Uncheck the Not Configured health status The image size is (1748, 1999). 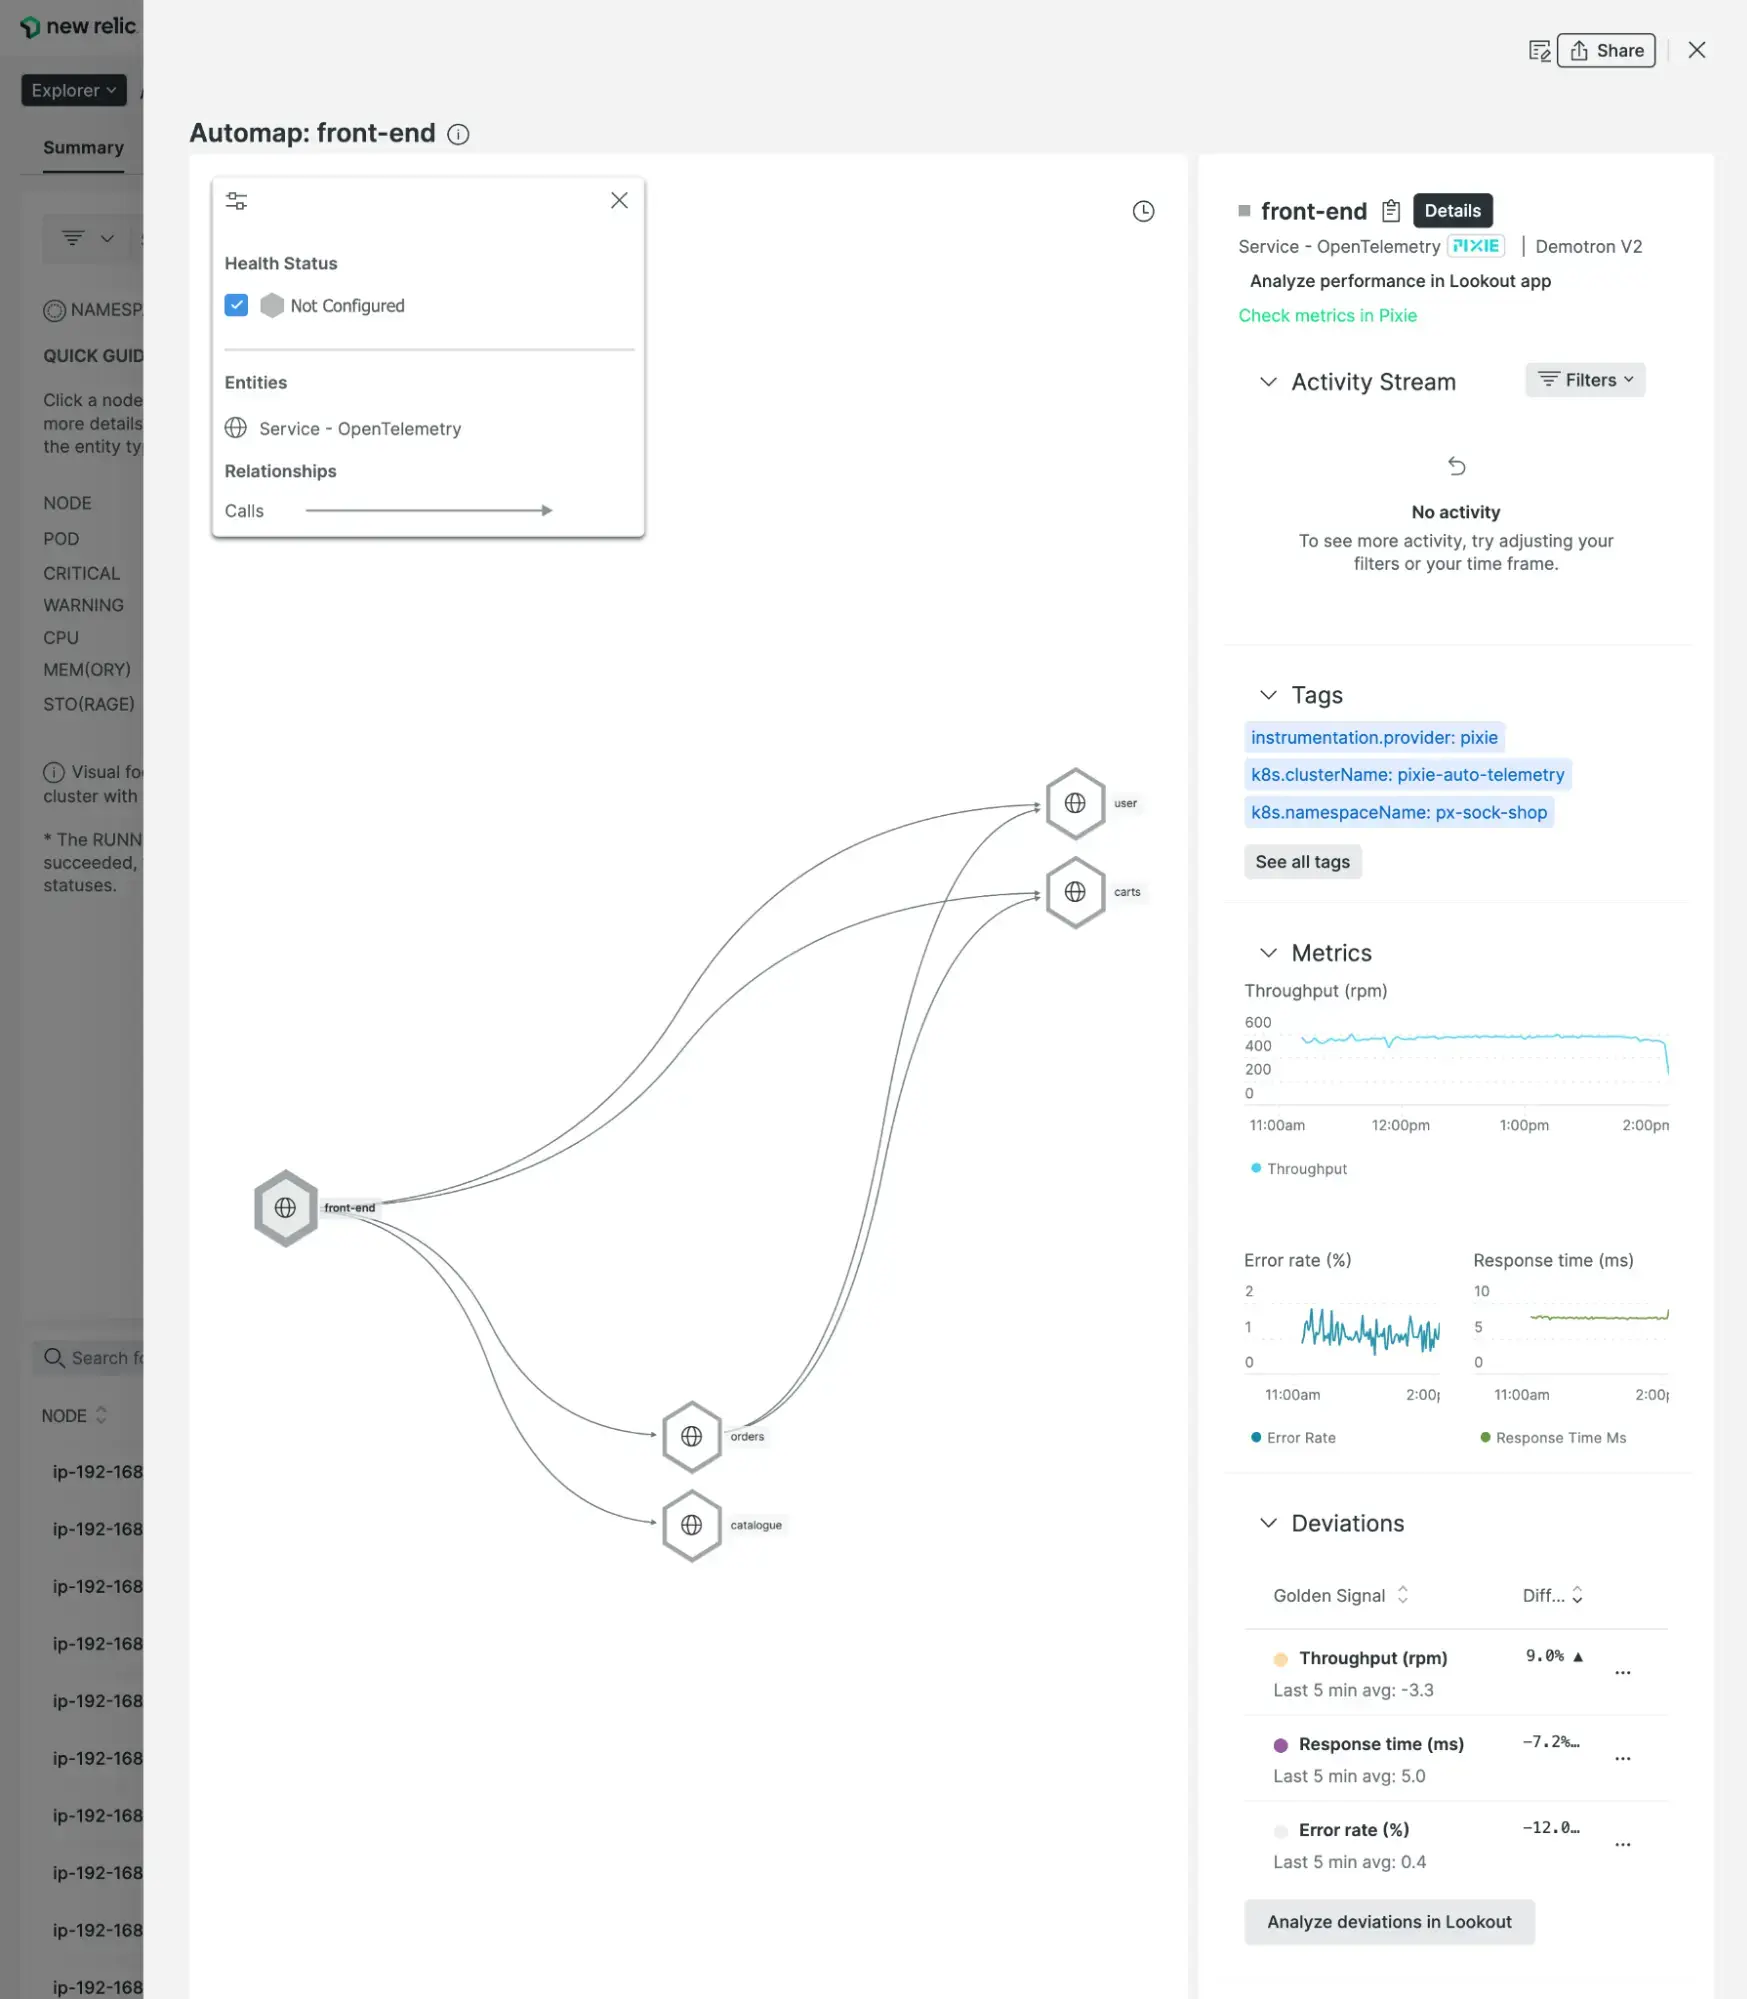pos(236,305)
